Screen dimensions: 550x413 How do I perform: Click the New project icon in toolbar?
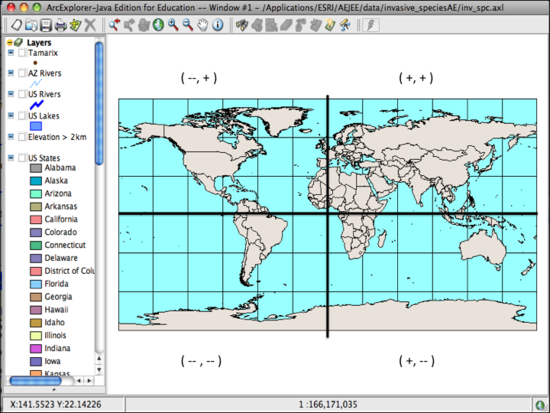16,25
